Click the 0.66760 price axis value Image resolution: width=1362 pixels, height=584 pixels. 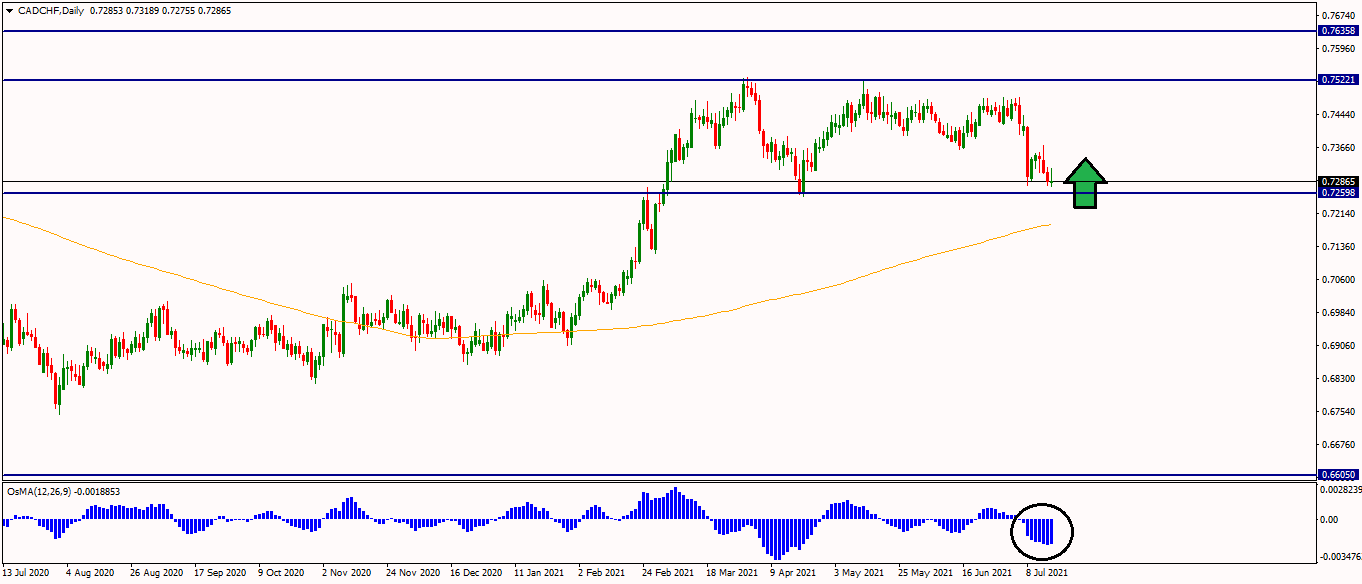point(1338,445)
